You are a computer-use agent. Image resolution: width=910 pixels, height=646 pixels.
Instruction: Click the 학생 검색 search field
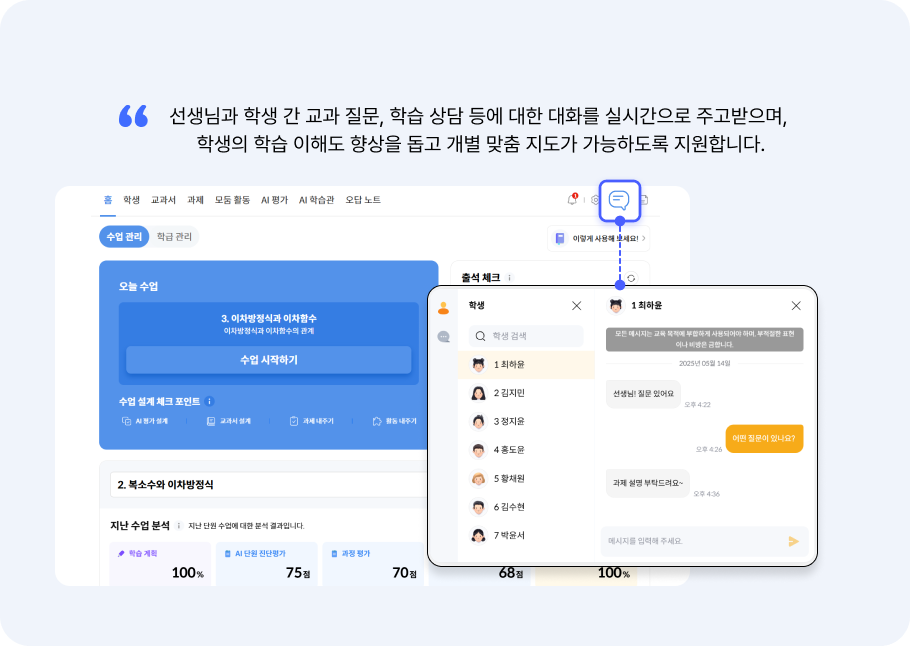(x=526, y=336)
